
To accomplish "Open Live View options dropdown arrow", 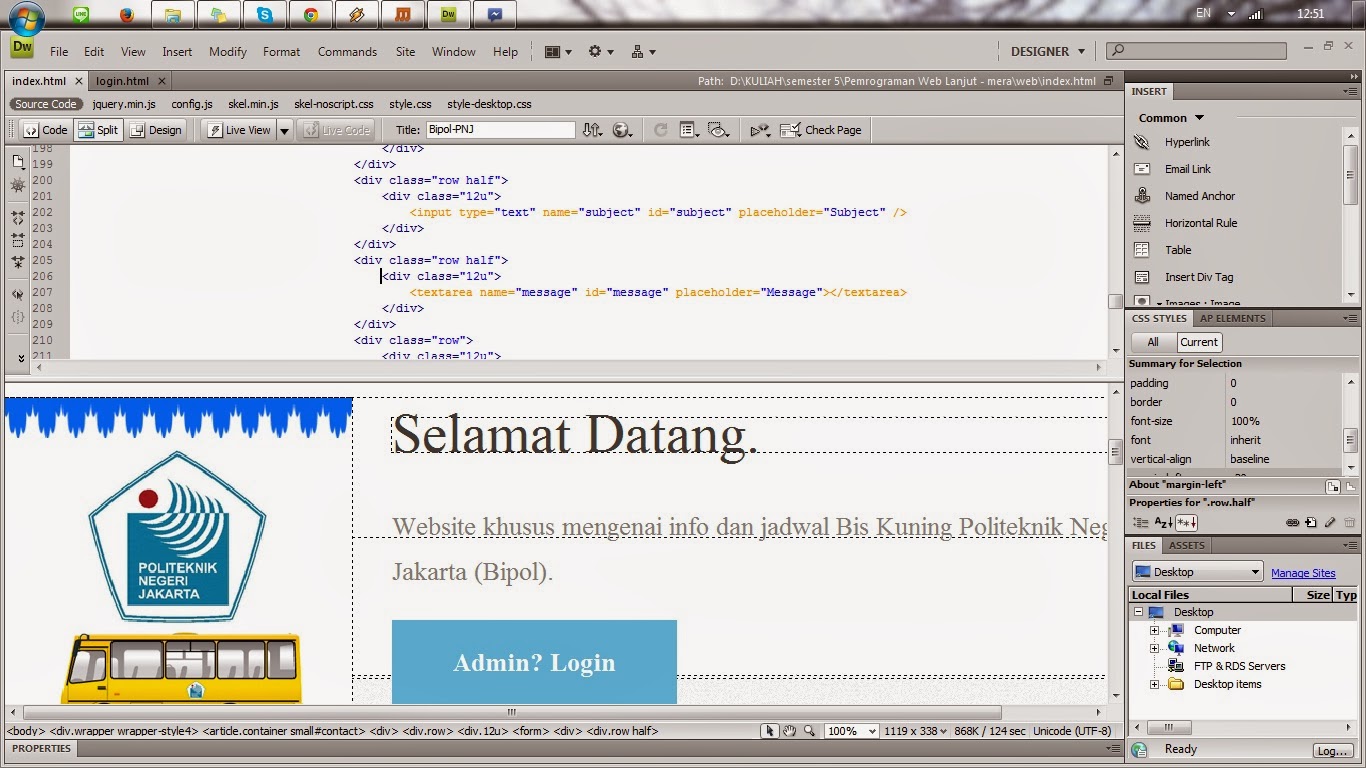I will [284, 130].
